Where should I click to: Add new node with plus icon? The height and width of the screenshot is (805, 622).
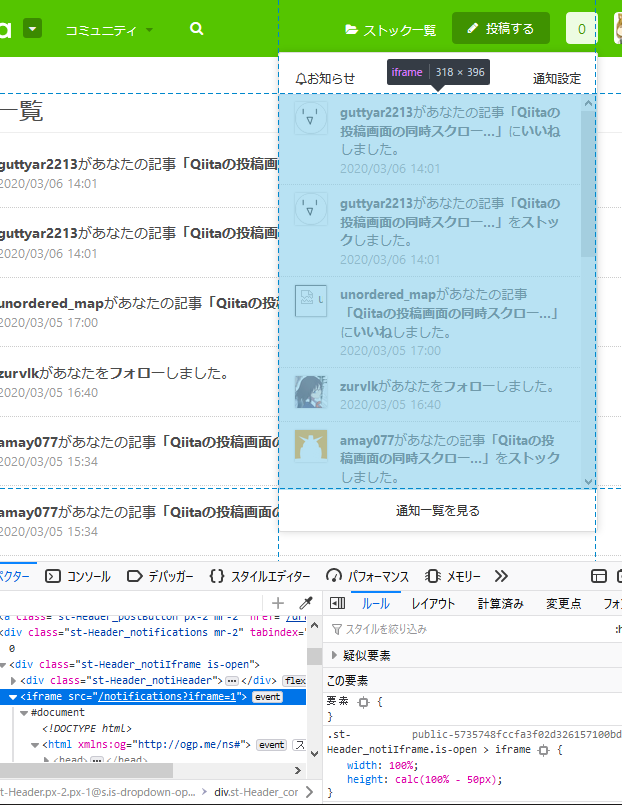pyautogui.click(x=278, y=603)
